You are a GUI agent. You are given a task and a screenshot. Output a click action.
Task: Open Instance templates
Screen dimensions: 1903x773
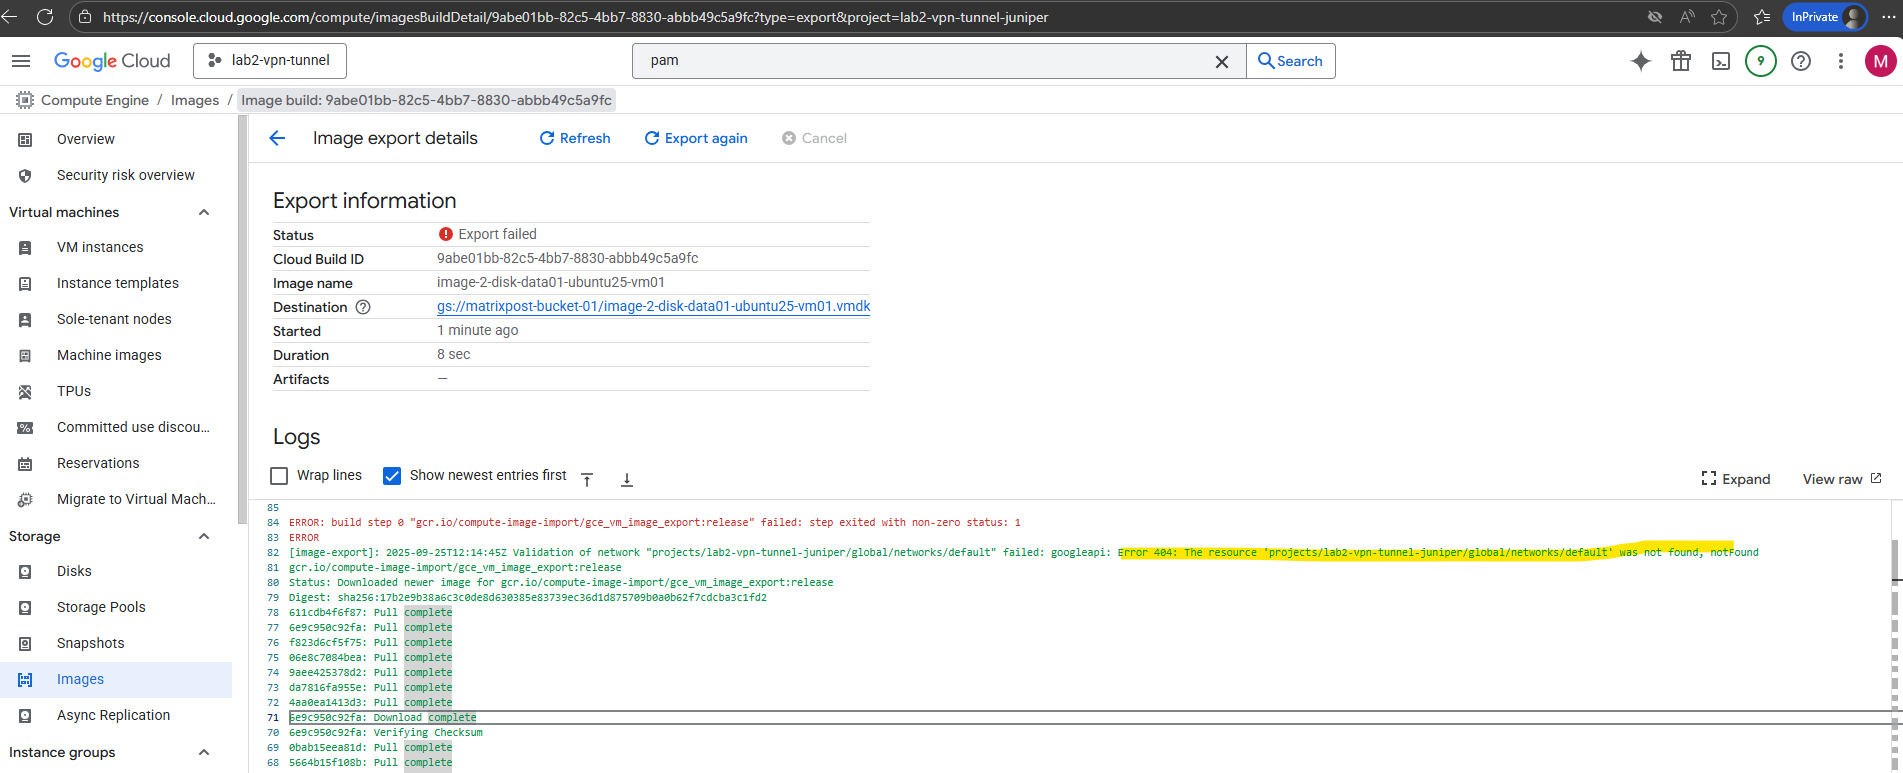pyautogui.click(x=118, y=283)
